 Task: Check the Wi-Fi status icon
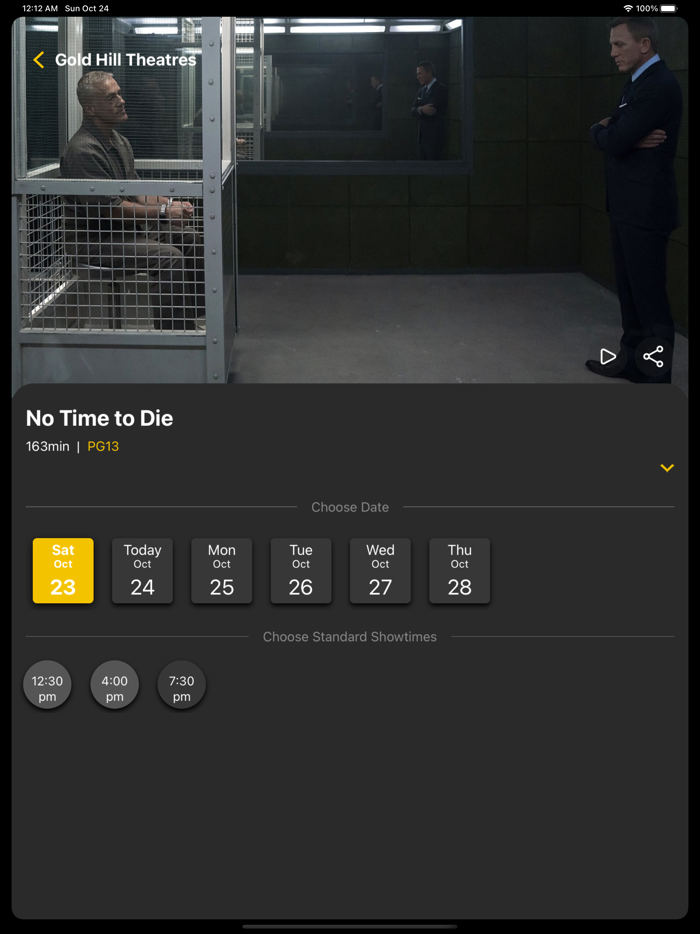628,8
